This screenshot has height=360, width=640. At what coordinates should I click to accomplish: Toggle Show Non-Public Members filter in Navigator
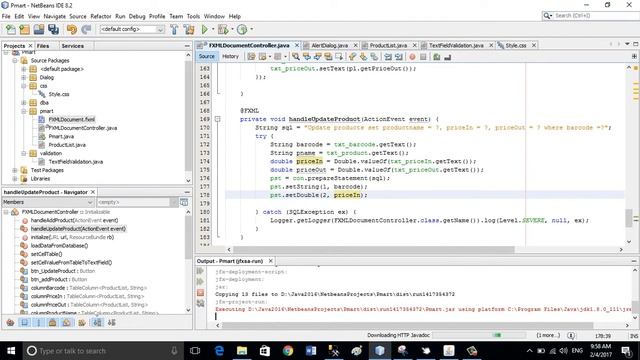click(x=52, y=322)
